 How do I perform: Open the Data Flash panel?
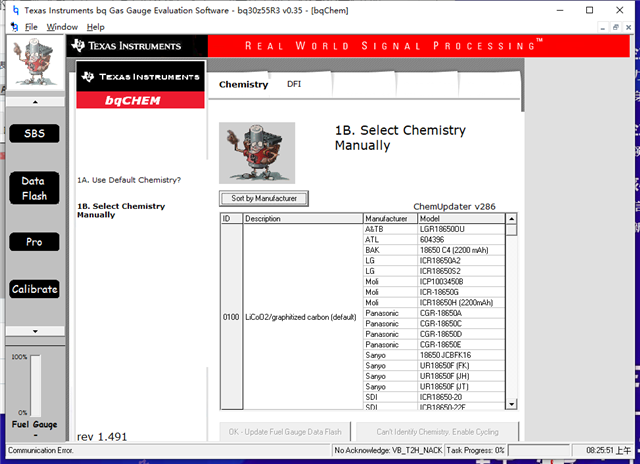34,188
